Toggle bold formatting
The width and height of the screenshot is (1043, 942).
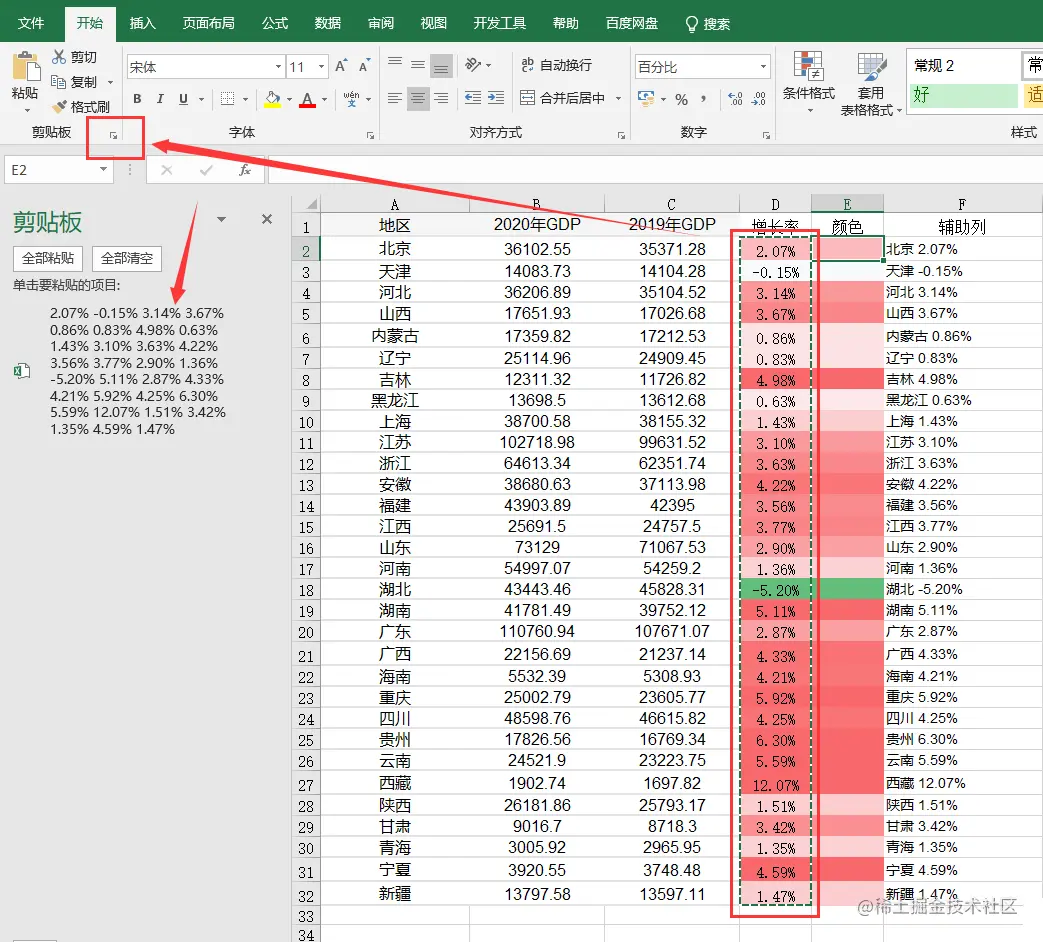(x=137, y=99)
